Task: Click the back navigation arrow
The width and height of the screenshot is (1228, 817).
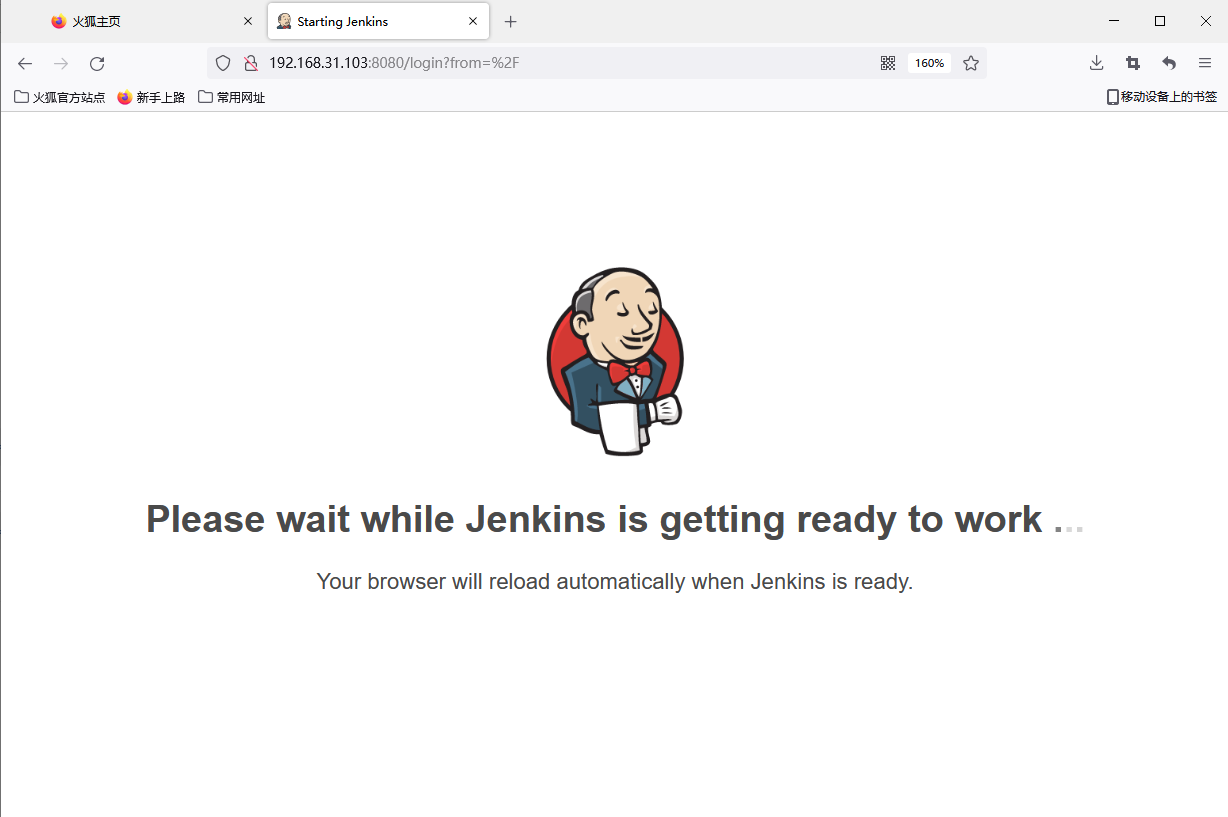Action: pos(24,62)
